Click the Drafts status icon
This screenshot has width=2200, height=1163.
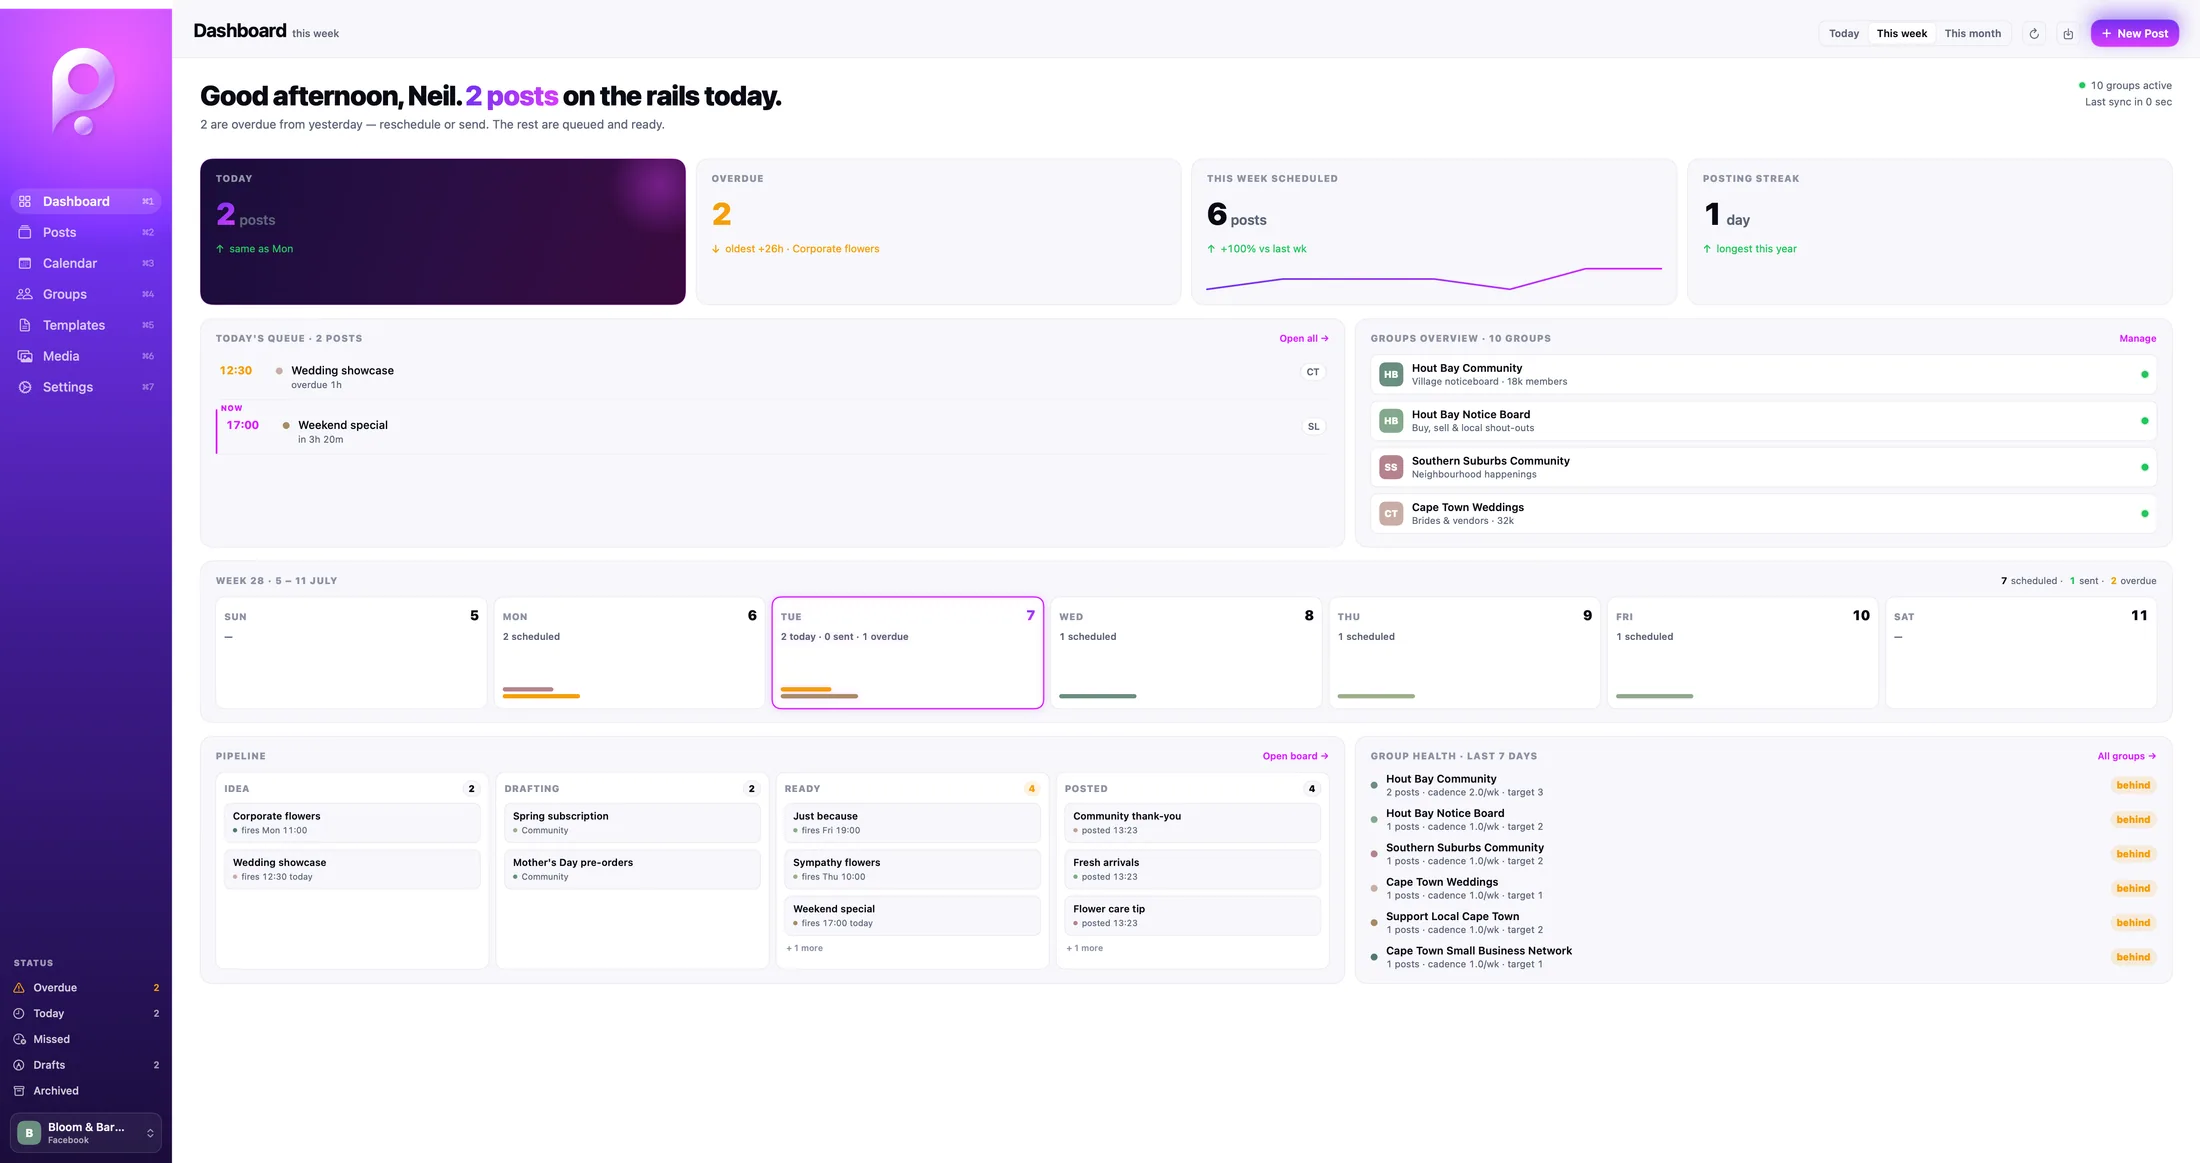(x=19, y=1065)
